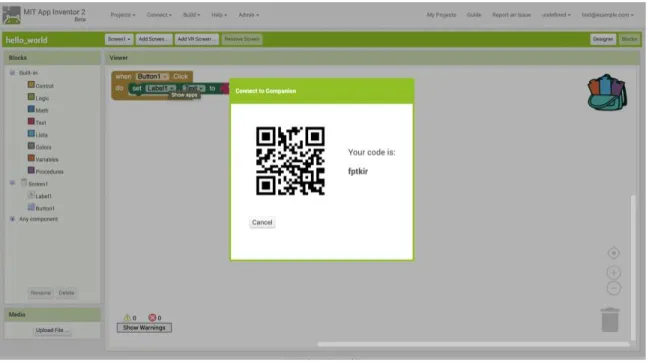Cancel the Connect to Companion dialog
The height and width of the screenshot is (362, 649).
(262, 223)
